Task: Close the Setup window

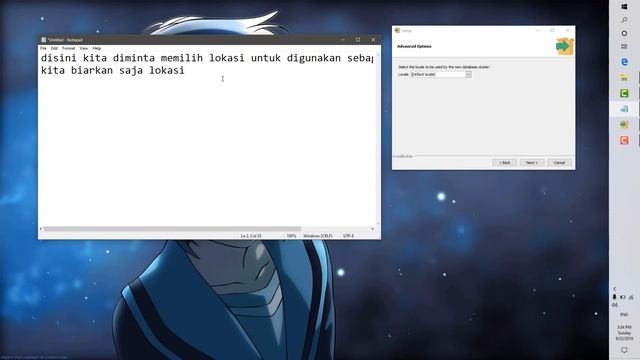Action: pyautogui.click(x=567, y=31)
